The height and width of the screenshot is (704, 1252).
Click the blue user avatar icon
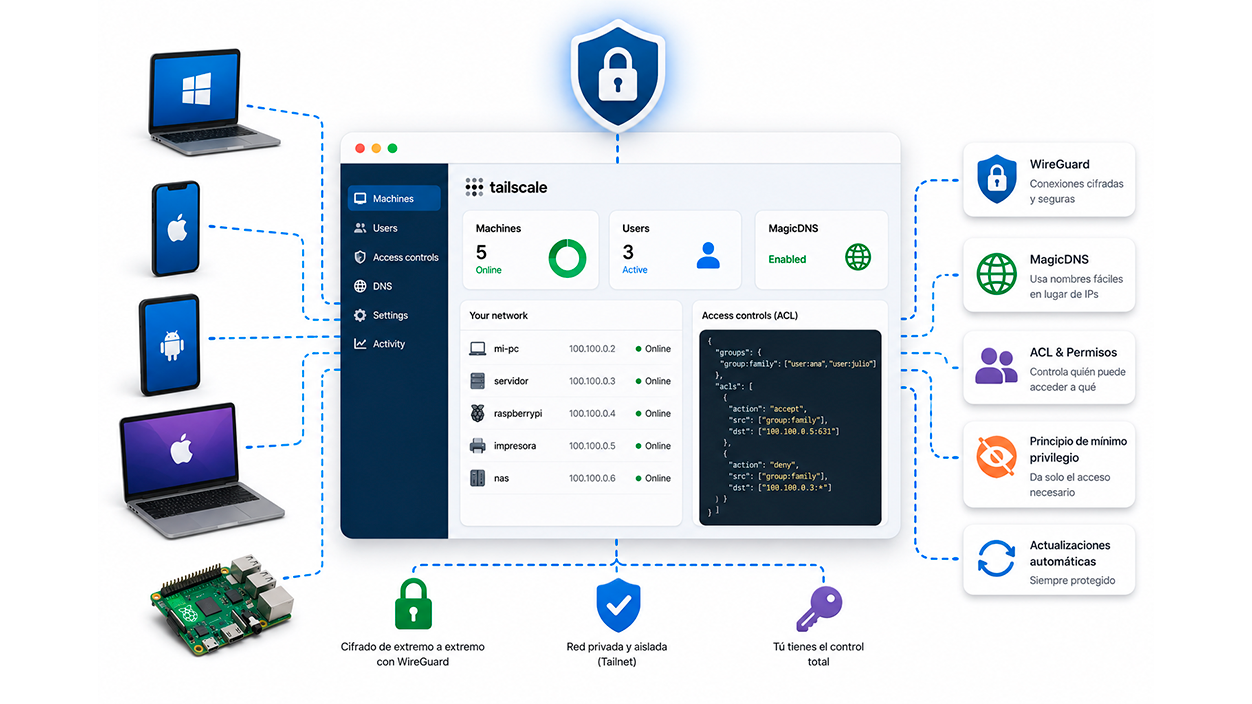pos(708,257)
